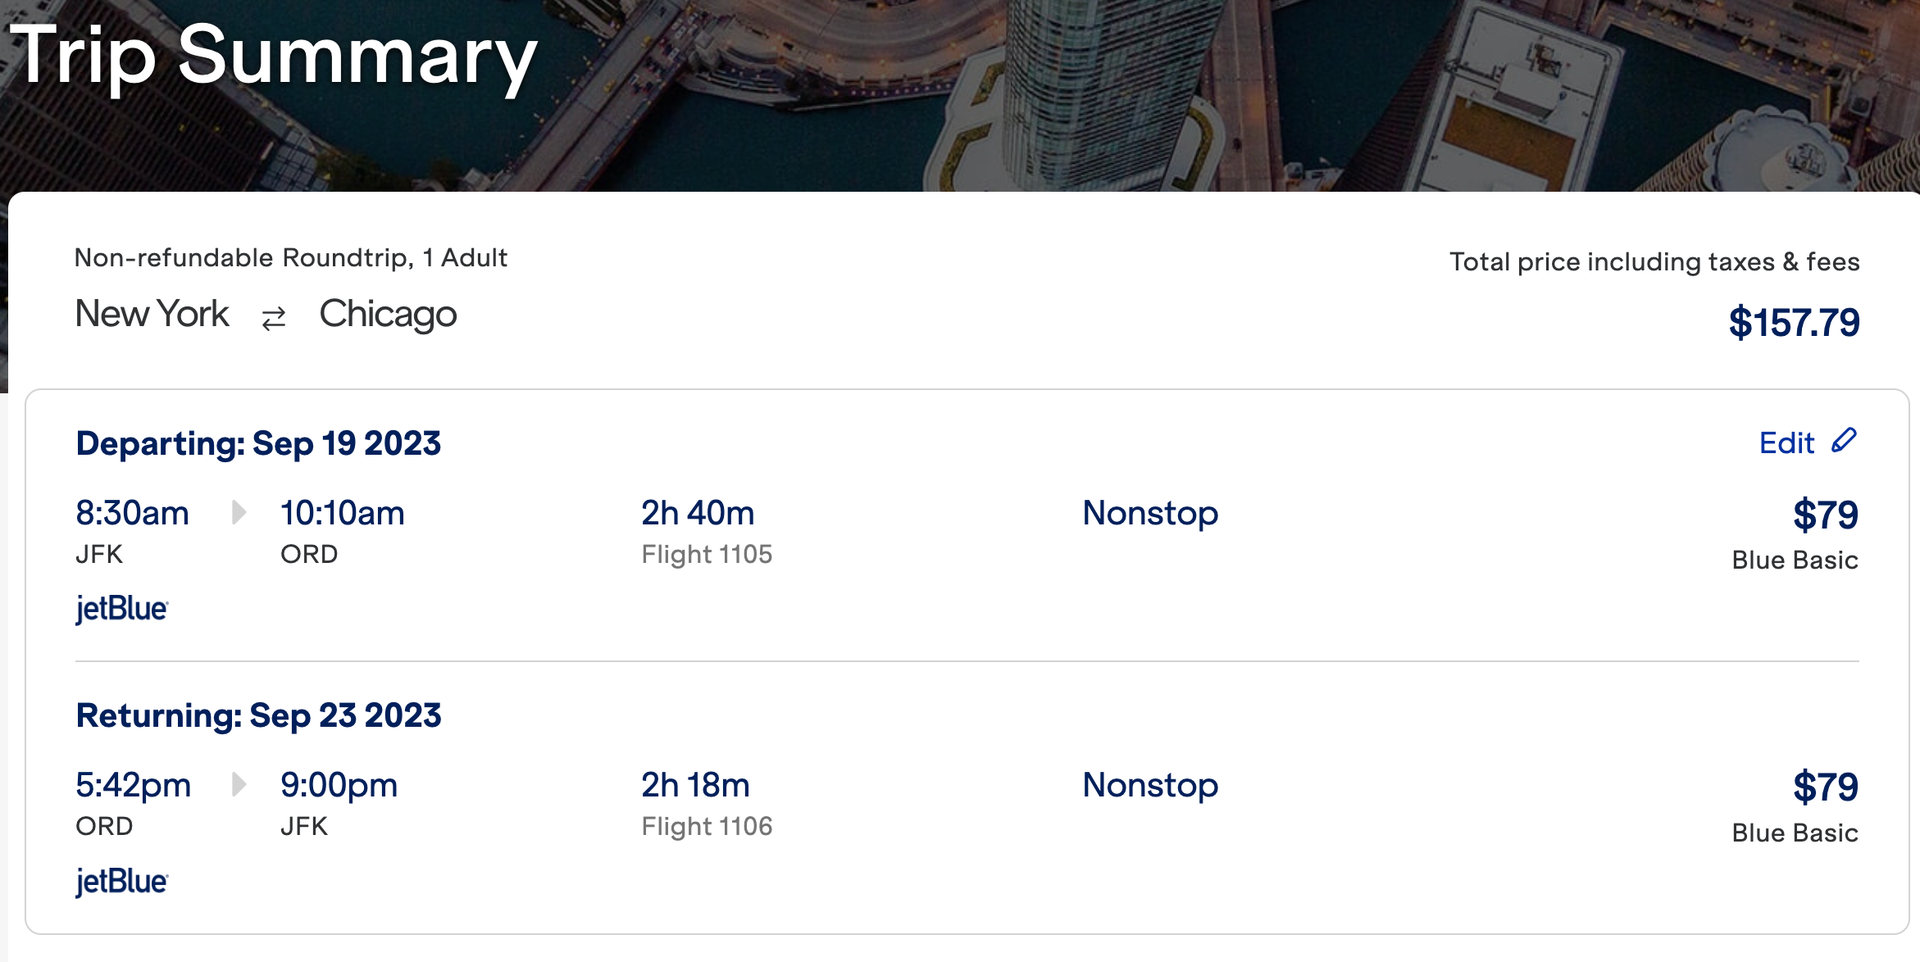1920x962 pixels.
Task: Click Flight 1105 label
Action: point(707,554)
